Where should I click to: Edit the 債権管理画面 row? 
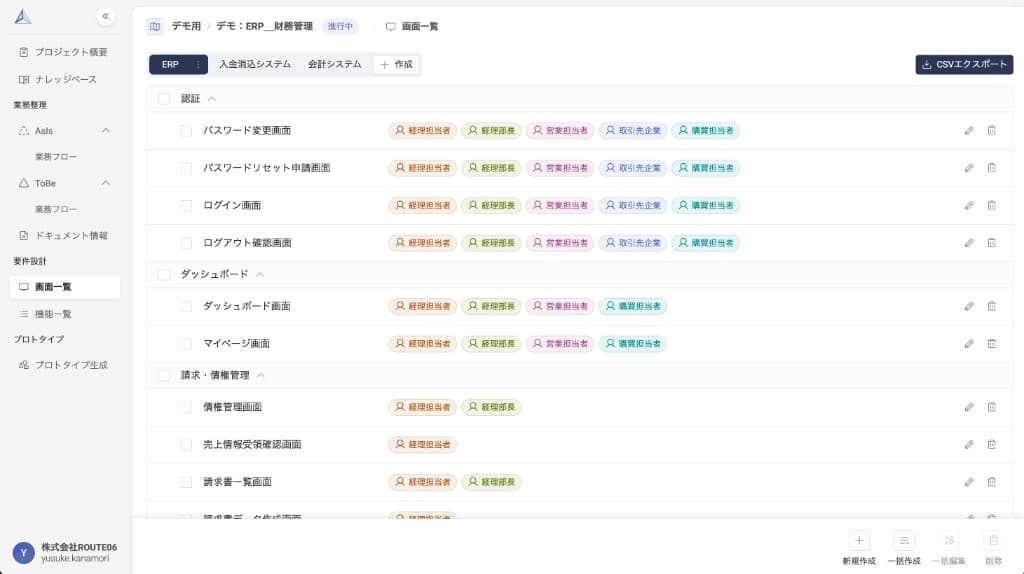click(x=969, y=407)
